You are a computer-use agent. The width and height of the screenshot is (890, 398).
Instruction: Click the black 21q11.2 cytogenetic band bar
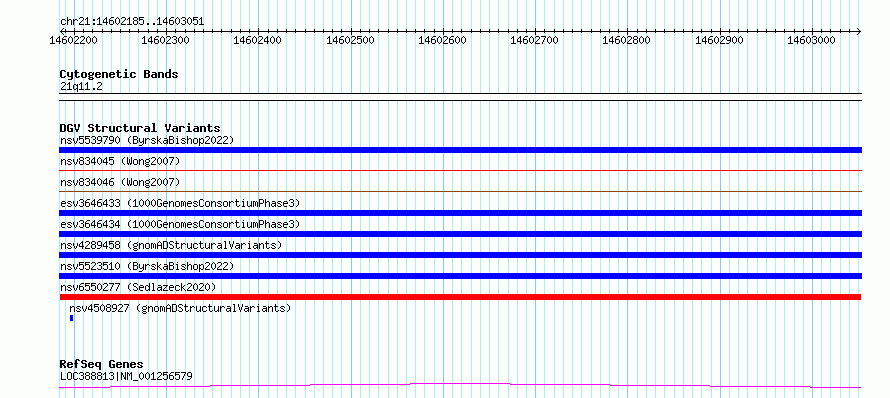pyautogui.click(x=460, y=97)
